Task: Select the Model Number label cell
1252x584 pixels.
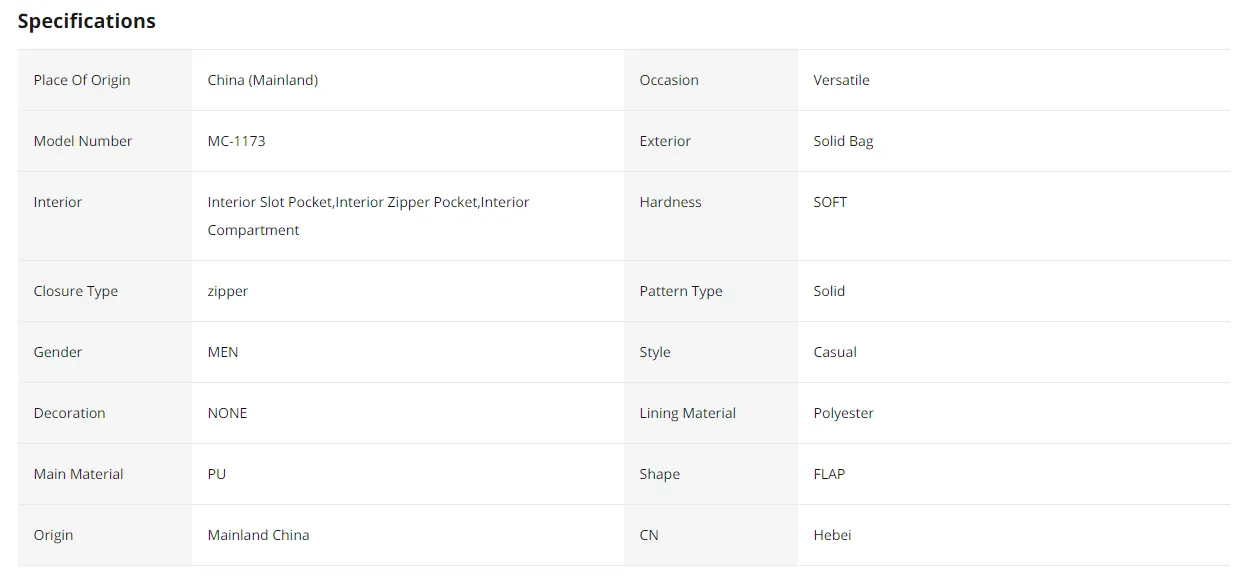Action: (x=105, y=141)
